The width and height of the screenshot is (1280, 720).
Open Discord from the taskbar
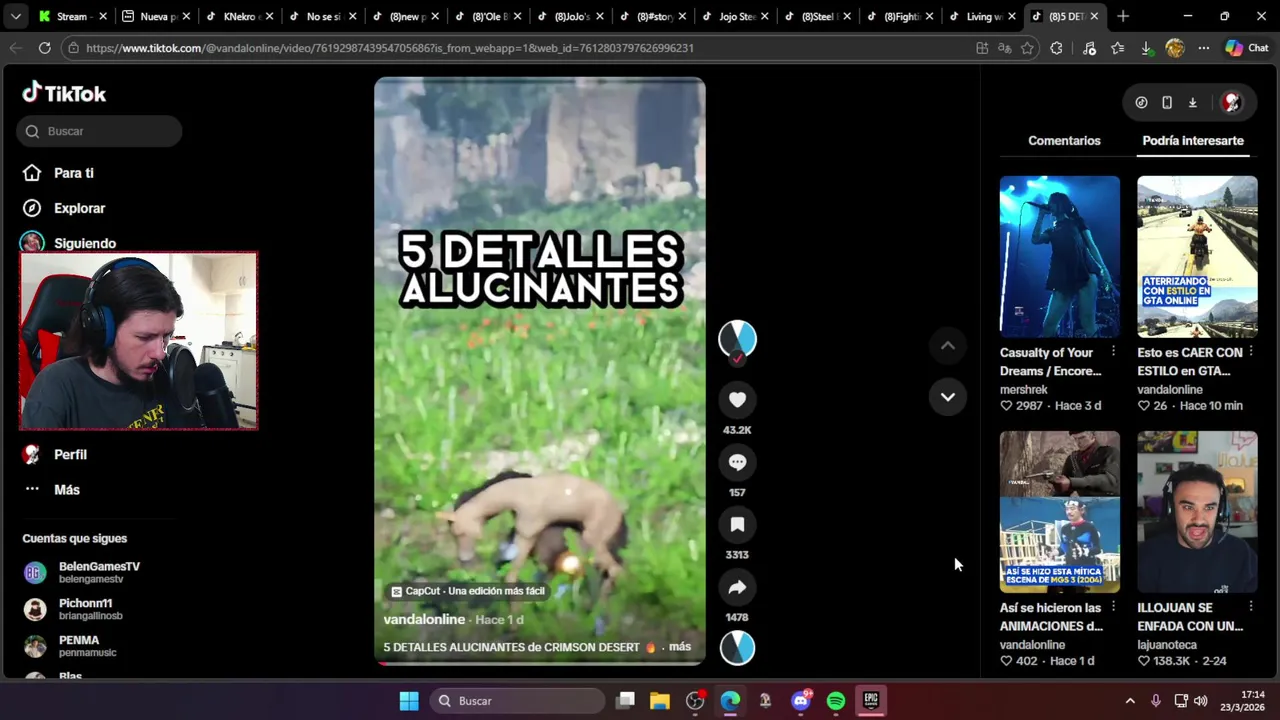tap(801, 701)
